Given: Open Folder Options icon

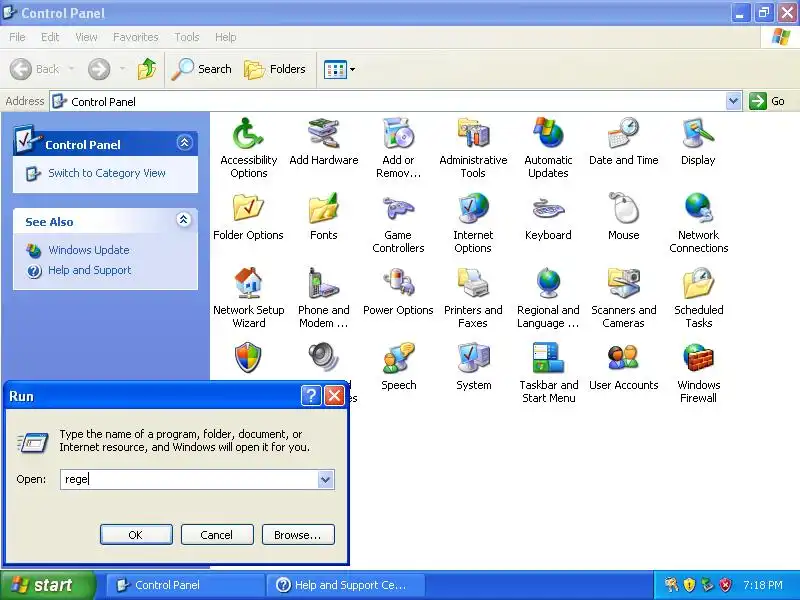Looking at the screenshot, I should click(x=248, y=209).
